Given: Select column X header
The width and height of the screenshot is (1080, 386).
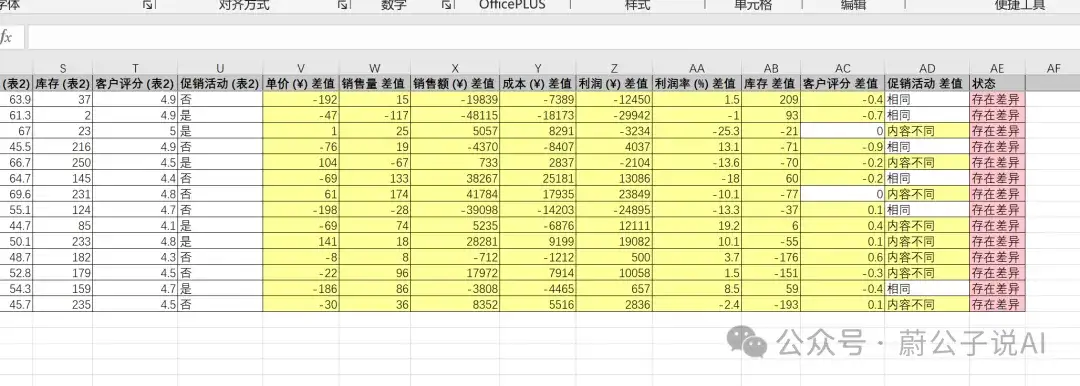Looking at the screenshot, I should 455,68.
